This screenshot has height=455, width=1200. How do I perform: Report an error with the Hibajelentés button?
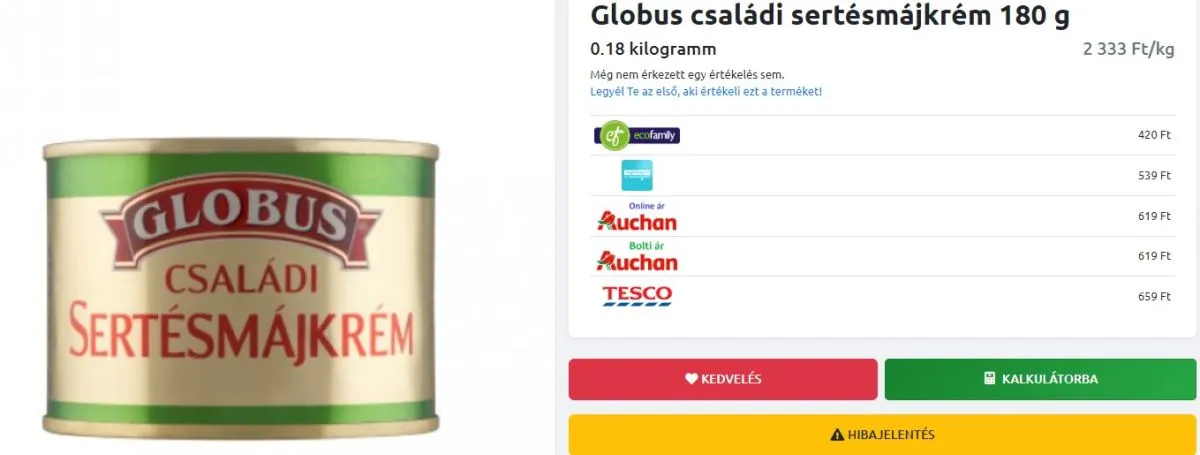click(882, 435)
